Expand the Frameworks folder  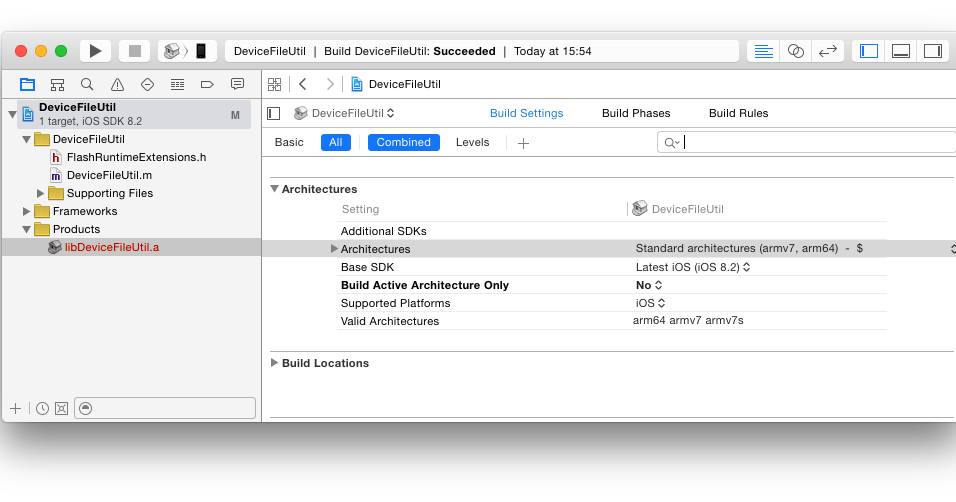tap(26, 211)
